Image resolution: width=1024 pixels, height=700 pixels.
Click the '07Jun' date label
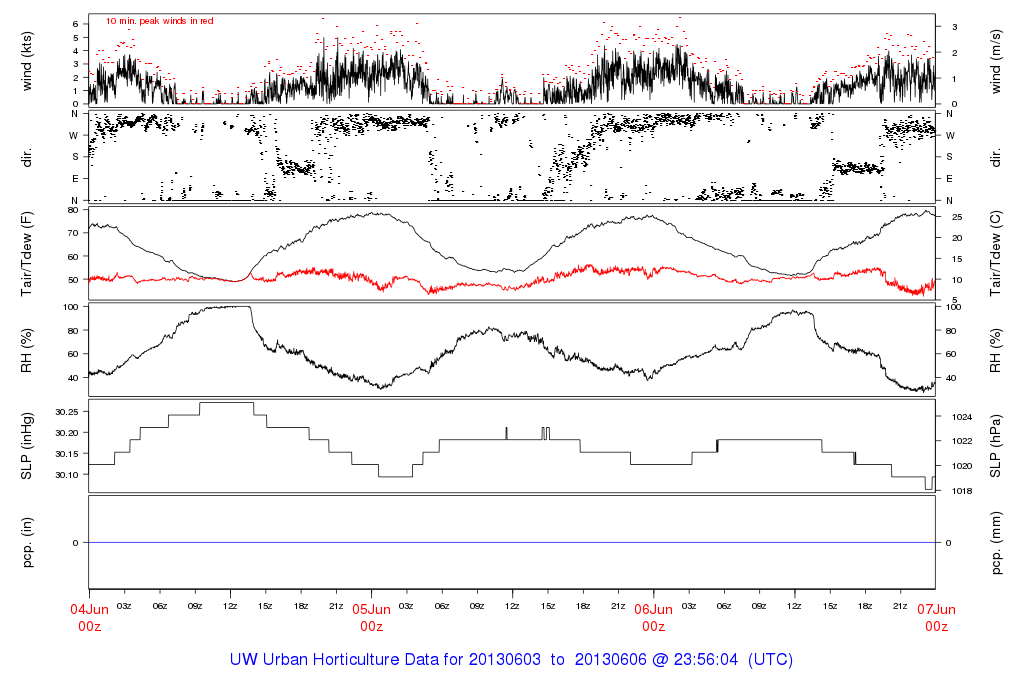936,610
